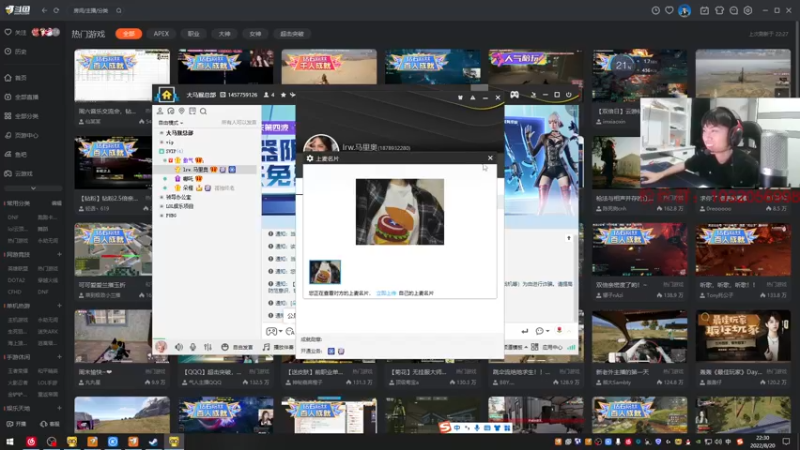Click the search magnifier in YY channel toolbar
Viewport: 800px width, 450px height.
pyautogui.click(x=203, y=111)
